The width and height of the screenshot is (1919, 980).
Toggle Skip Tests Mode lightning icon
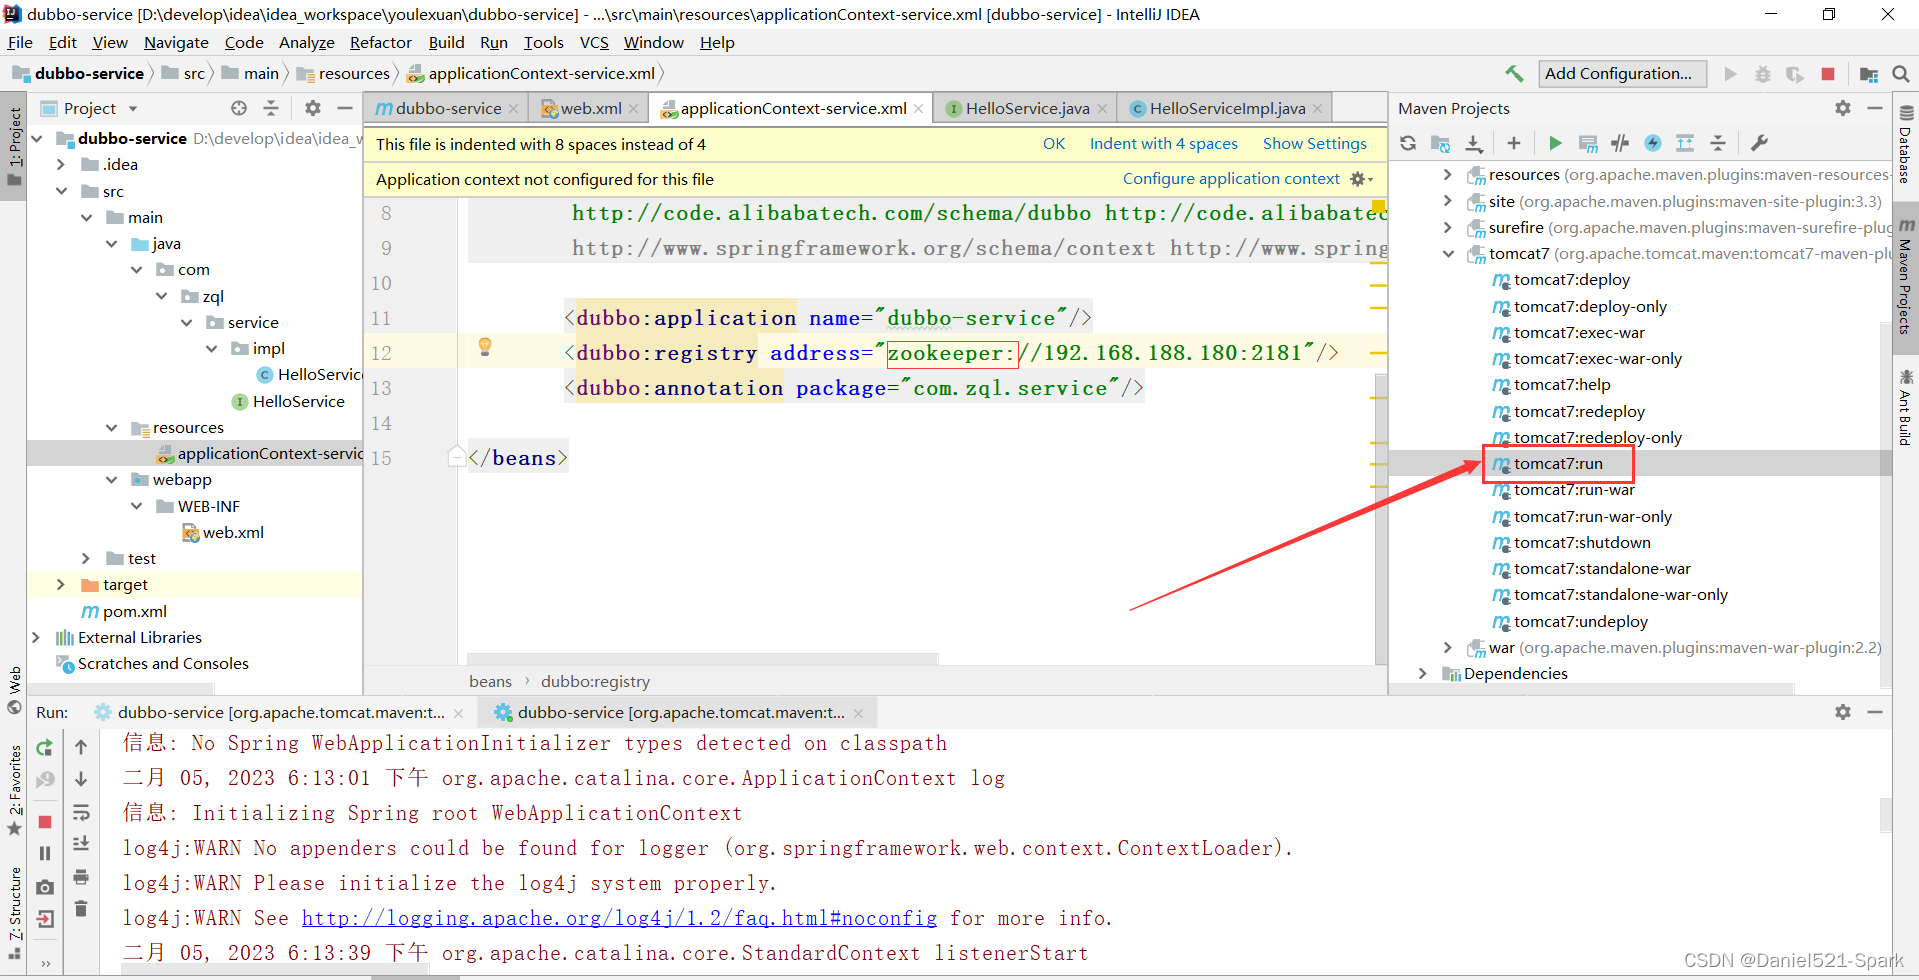1653,143
